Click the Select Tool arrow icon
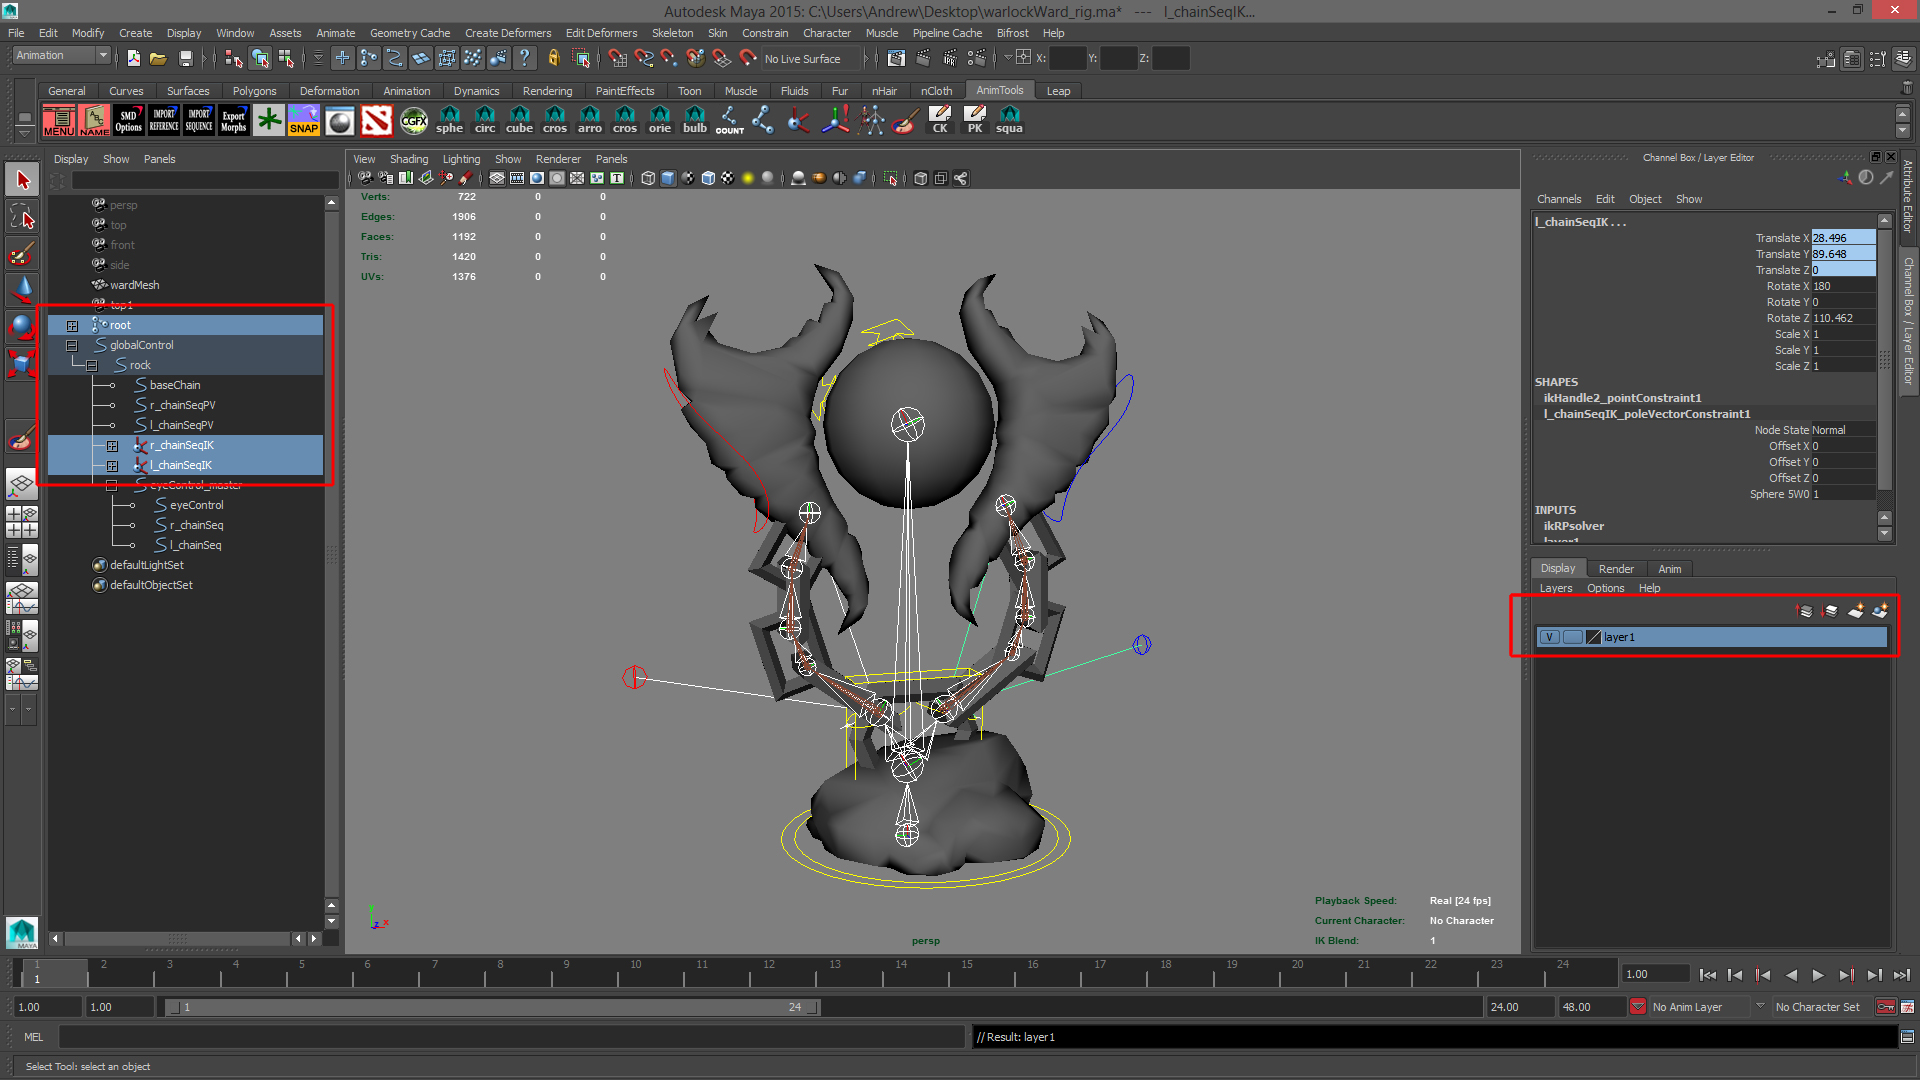This screenshot has height=1080, width=1920. pyautogui.click(x=22, y=181)
